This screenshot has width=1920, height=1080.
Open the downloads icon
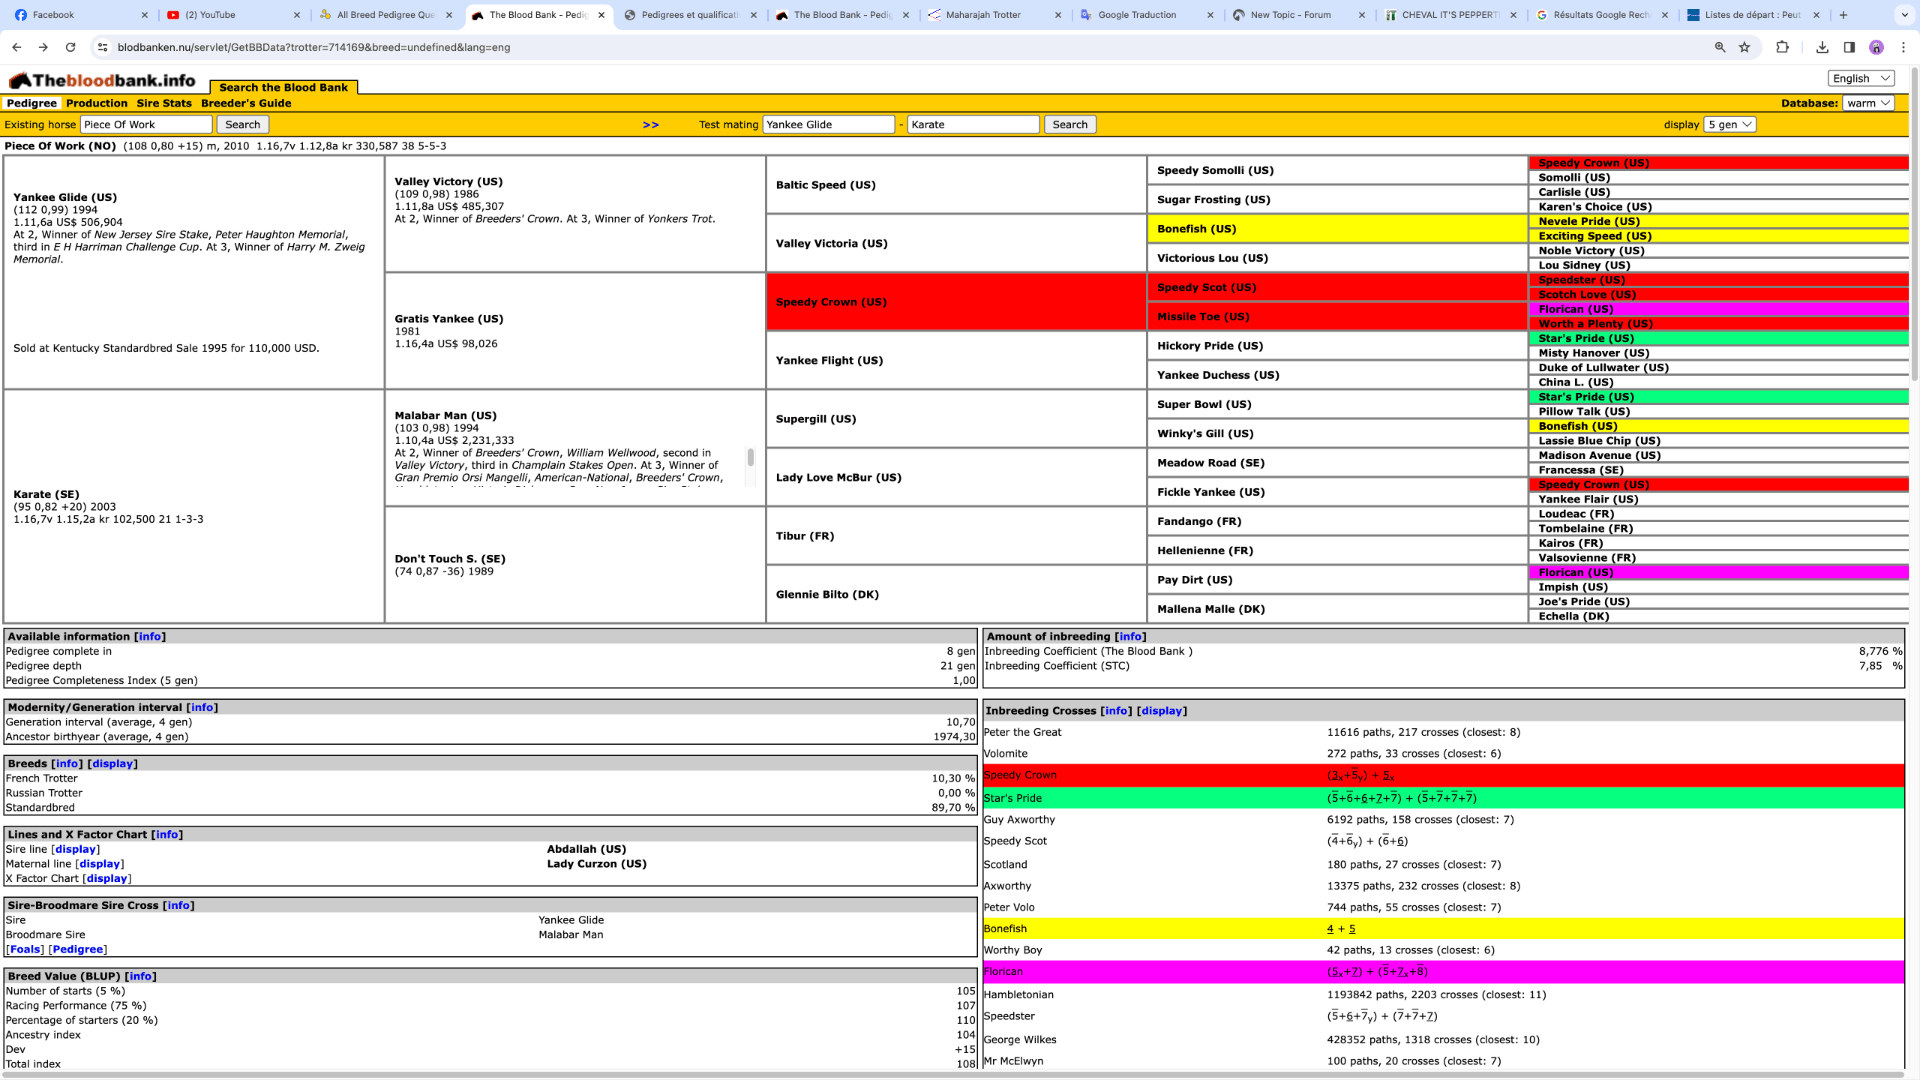tap(1822, 47)
